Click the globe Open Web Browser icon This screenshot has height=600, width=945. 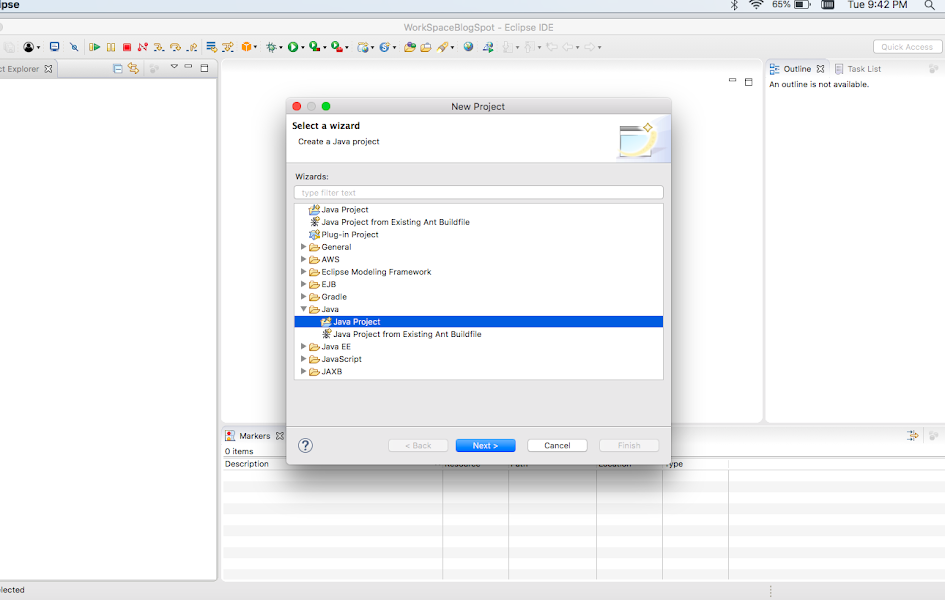pos(468,47)
